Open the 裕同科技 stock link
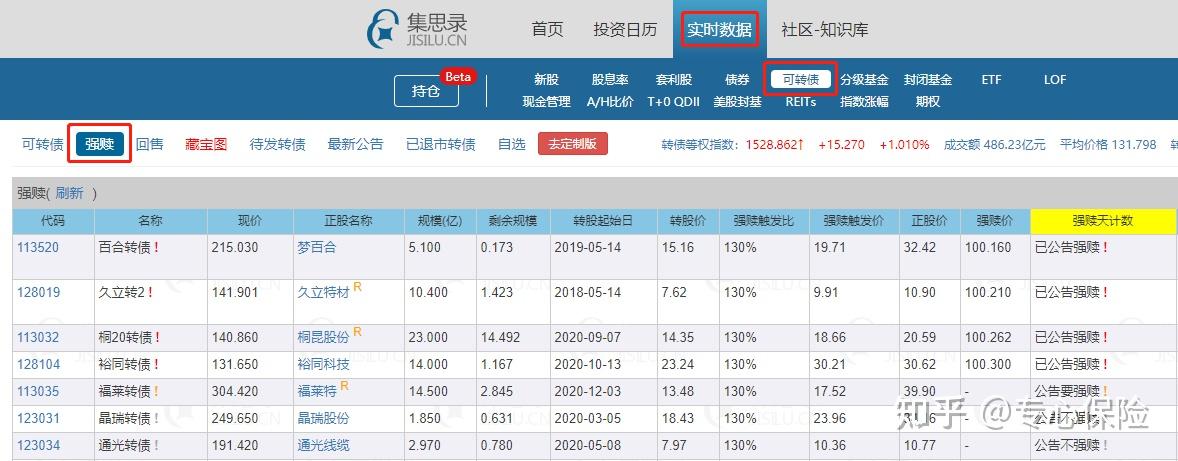The image size is (1178, 461). 323,364
